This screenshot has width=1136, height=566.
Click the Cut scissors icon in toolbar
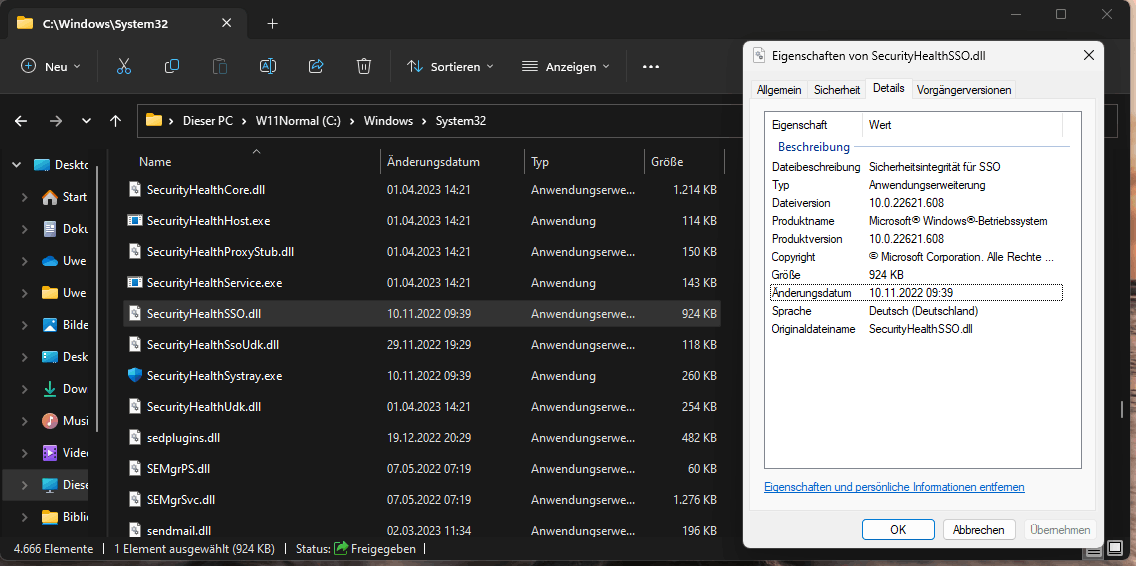(124, 66)
